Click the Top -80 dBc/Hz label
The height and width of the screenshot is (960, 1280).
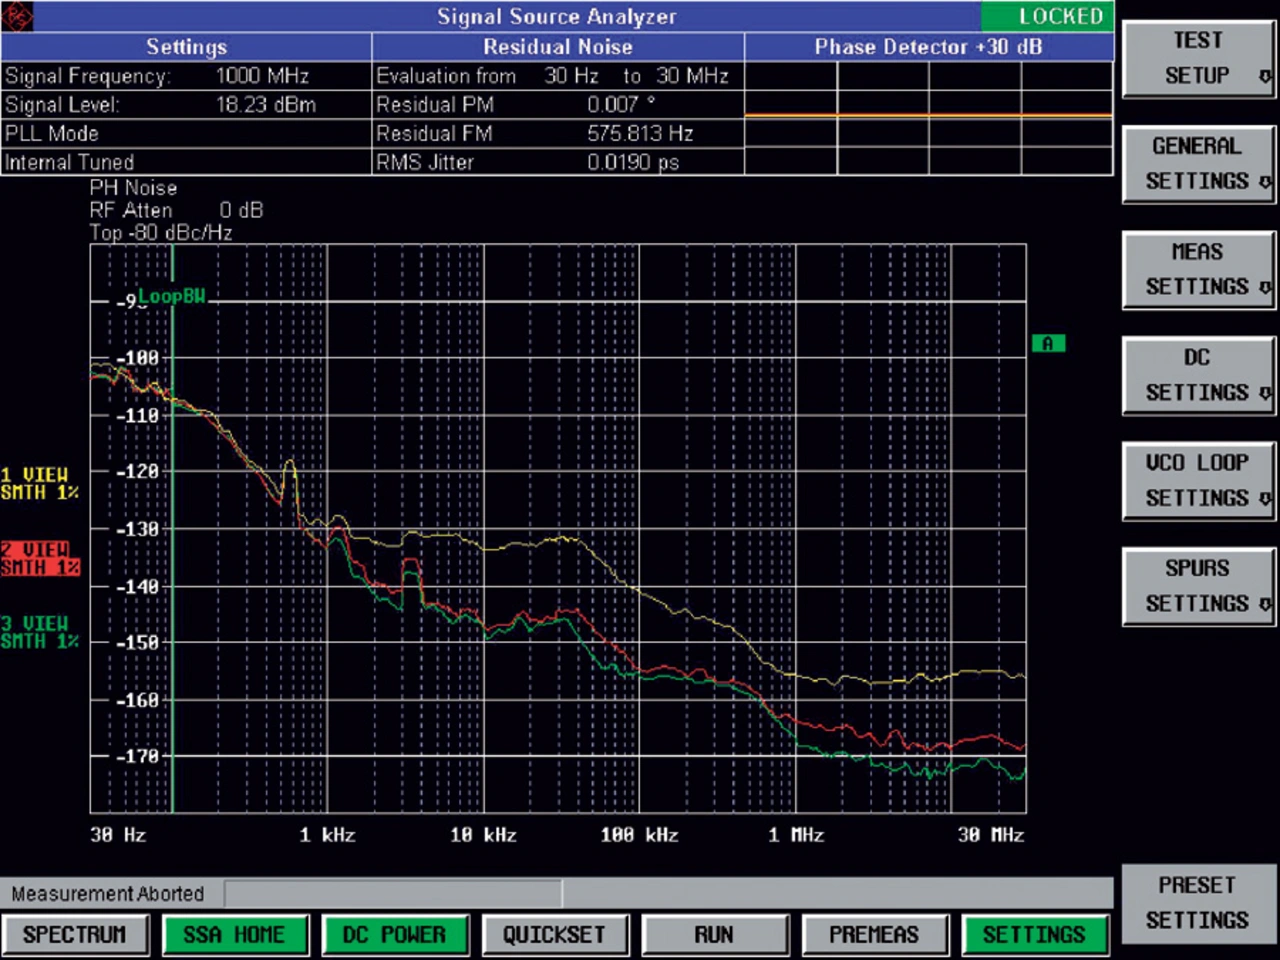tap(161, 233)
